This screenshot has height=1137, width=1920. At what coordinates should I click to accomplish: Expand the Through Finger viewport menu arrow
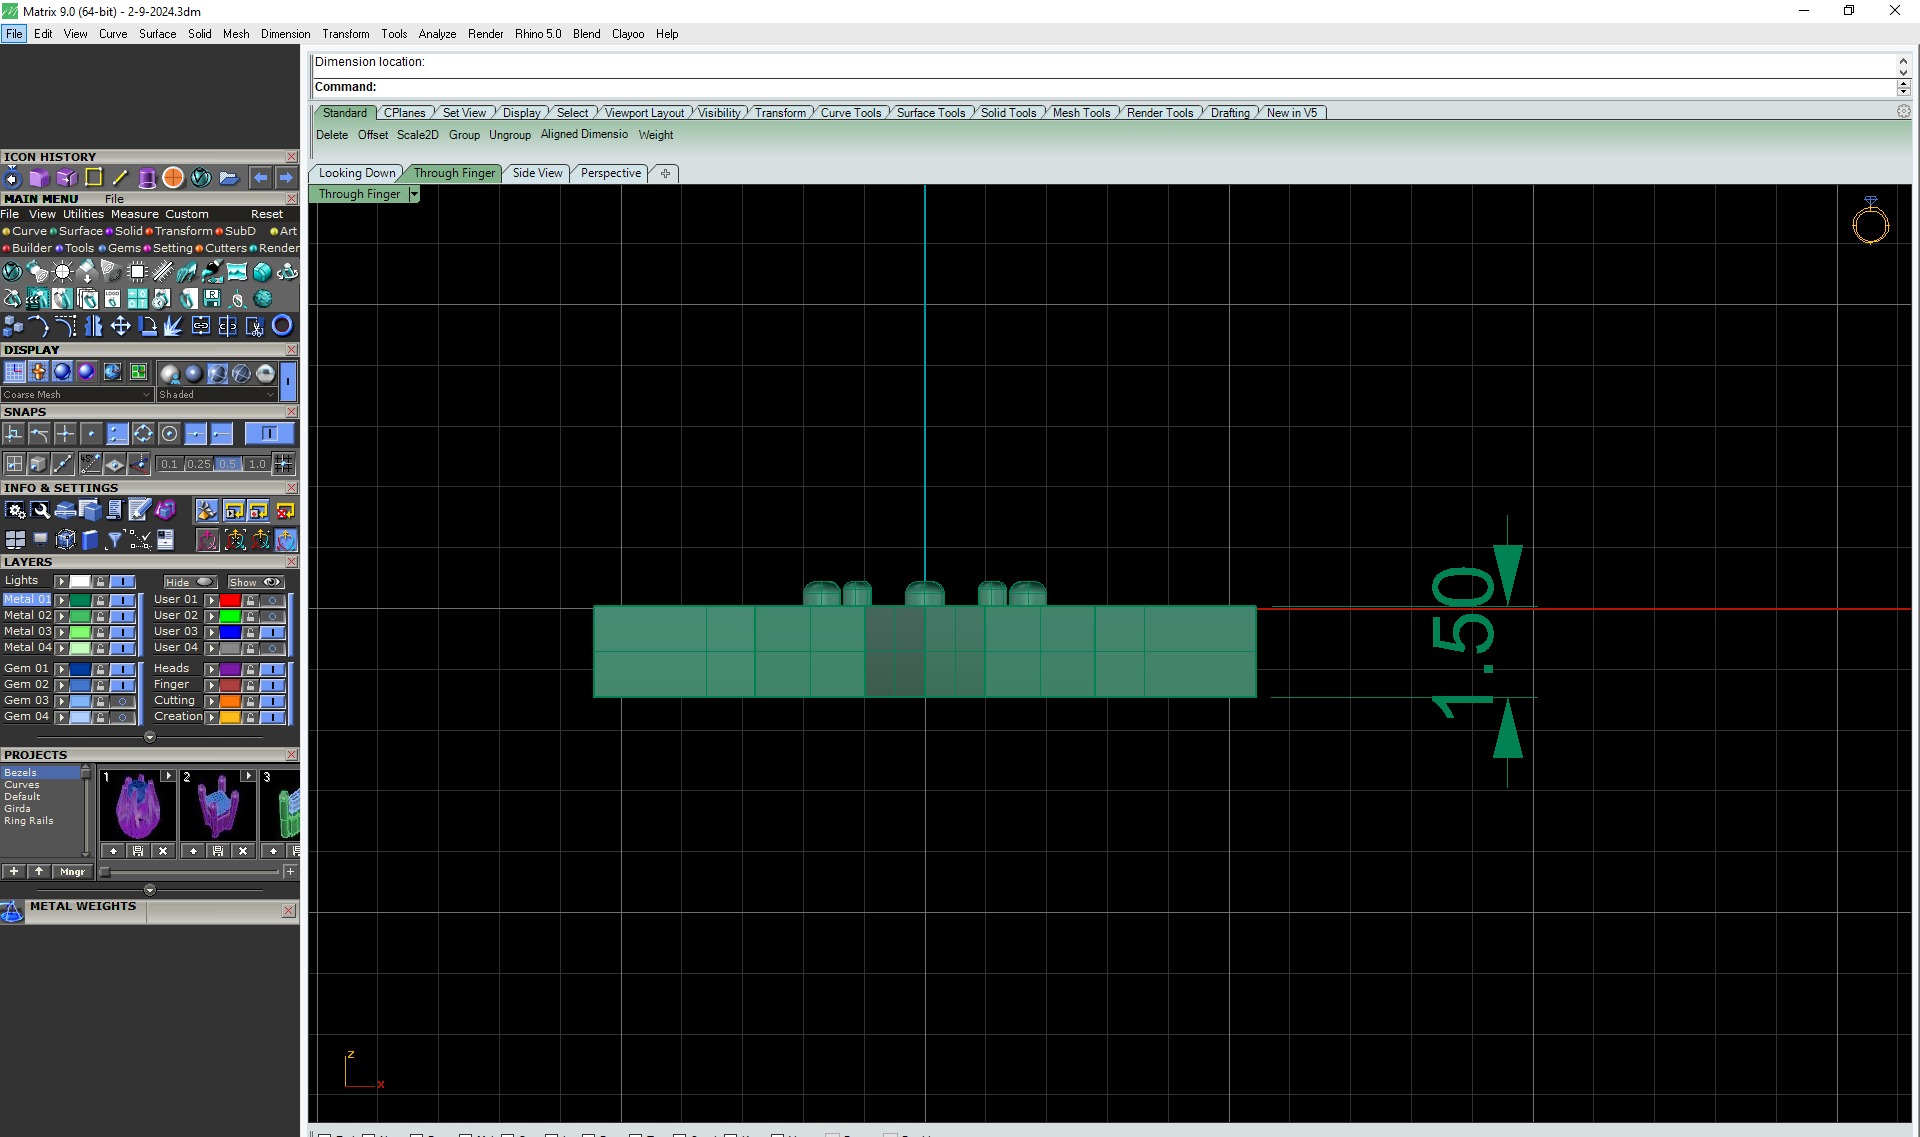click(x=414, y=194)
